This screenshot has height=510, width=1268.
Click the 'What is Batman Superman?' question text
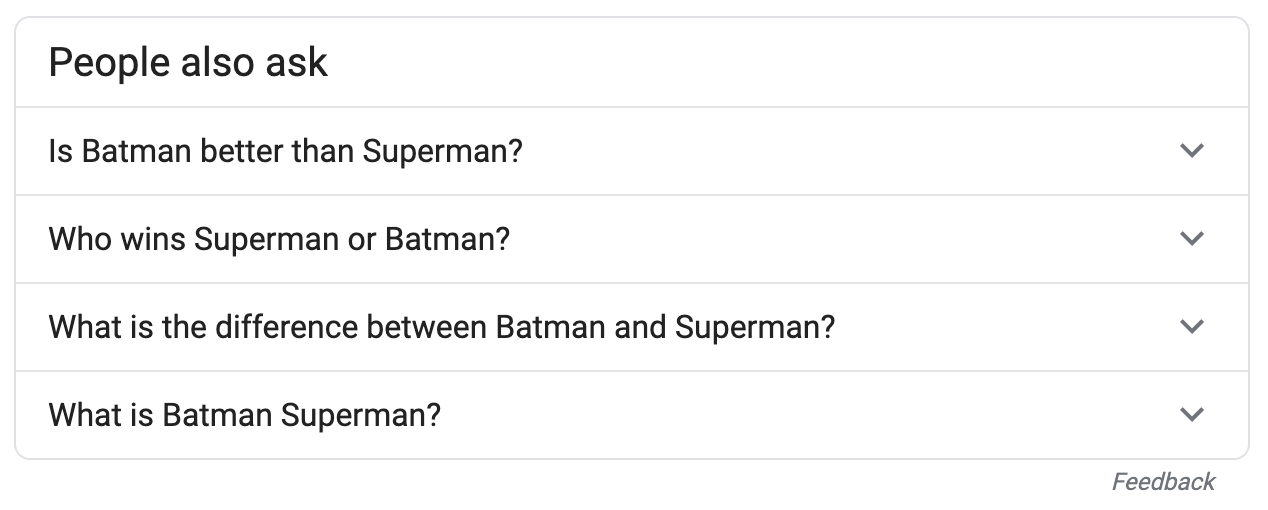click(244, 415)
